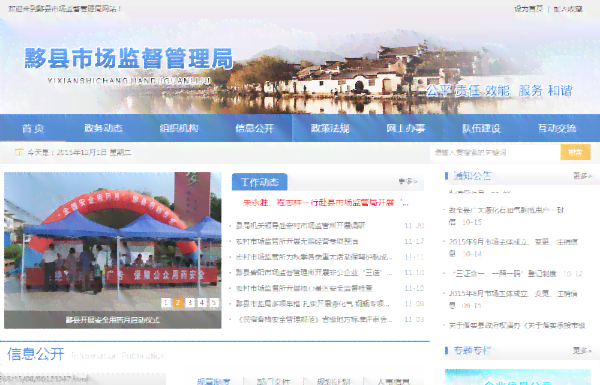This screenshot has width=600, height=385.
Task: Open the 政策法规 navigation item
Action: 330,128
